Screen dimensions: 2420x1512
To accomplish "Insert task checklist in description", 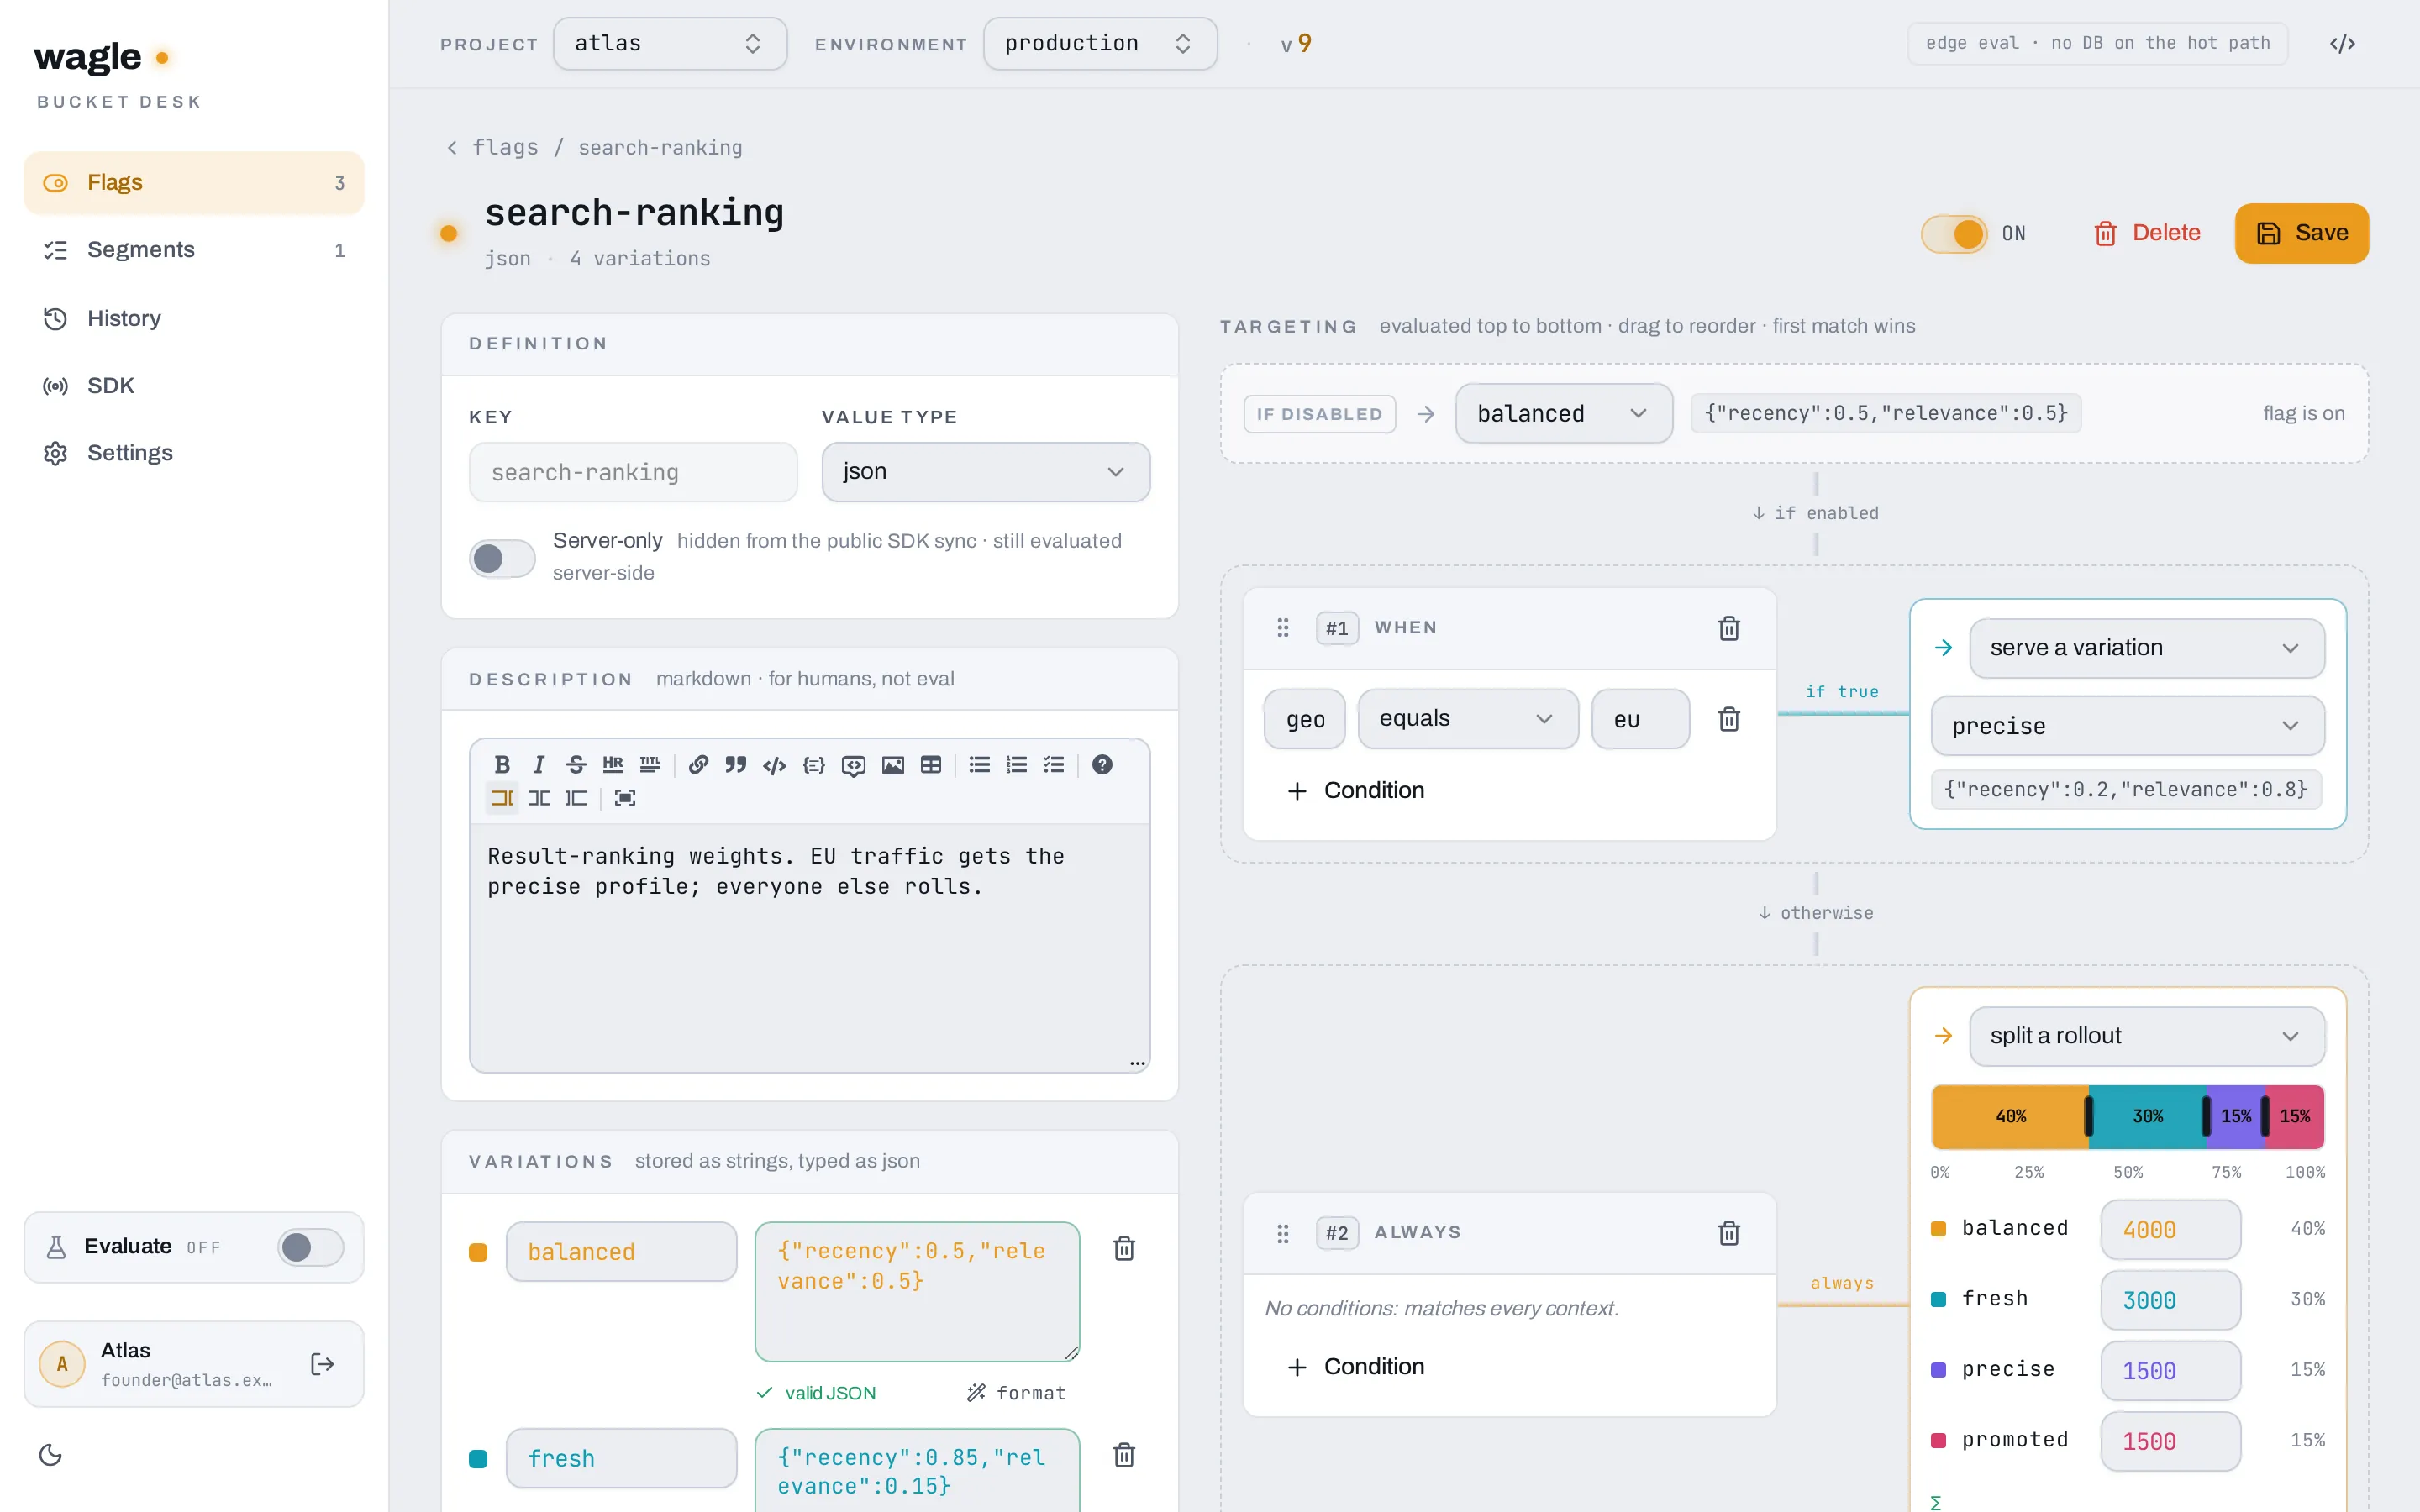I will coord(1054,765).
